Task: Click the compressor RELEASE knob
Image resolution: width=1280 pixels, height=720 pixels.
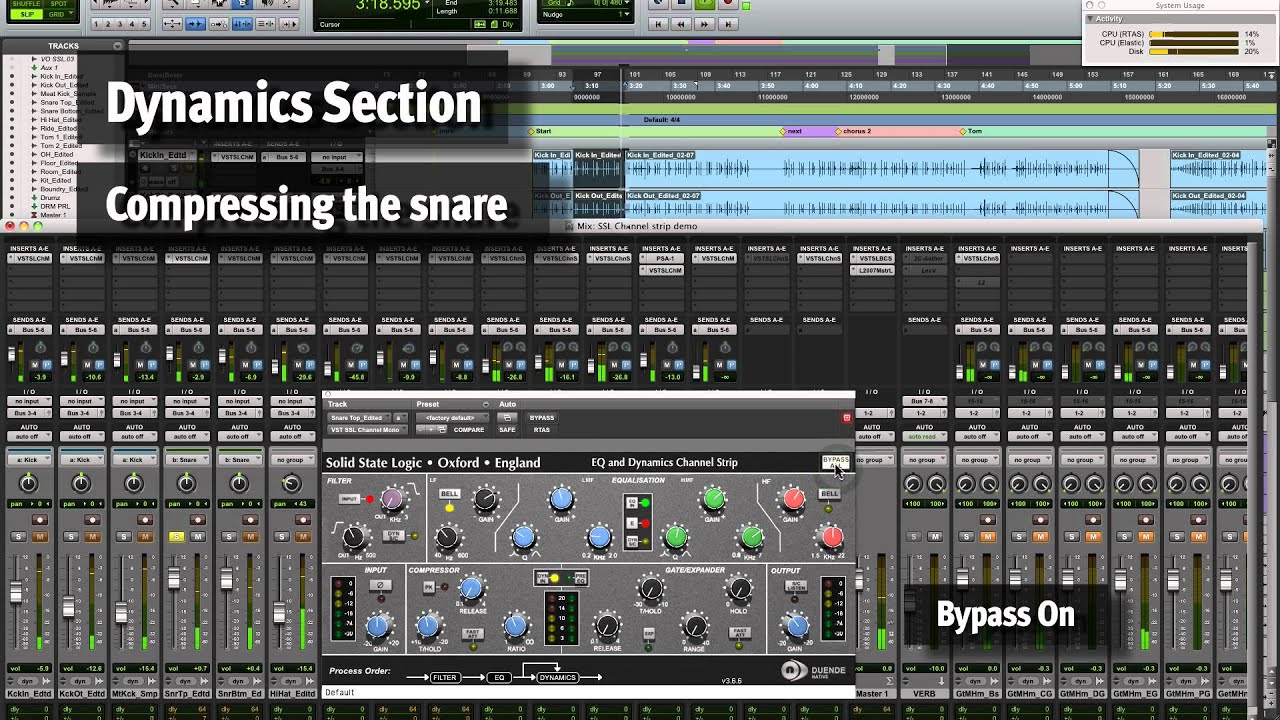Action: coord(472,588)
